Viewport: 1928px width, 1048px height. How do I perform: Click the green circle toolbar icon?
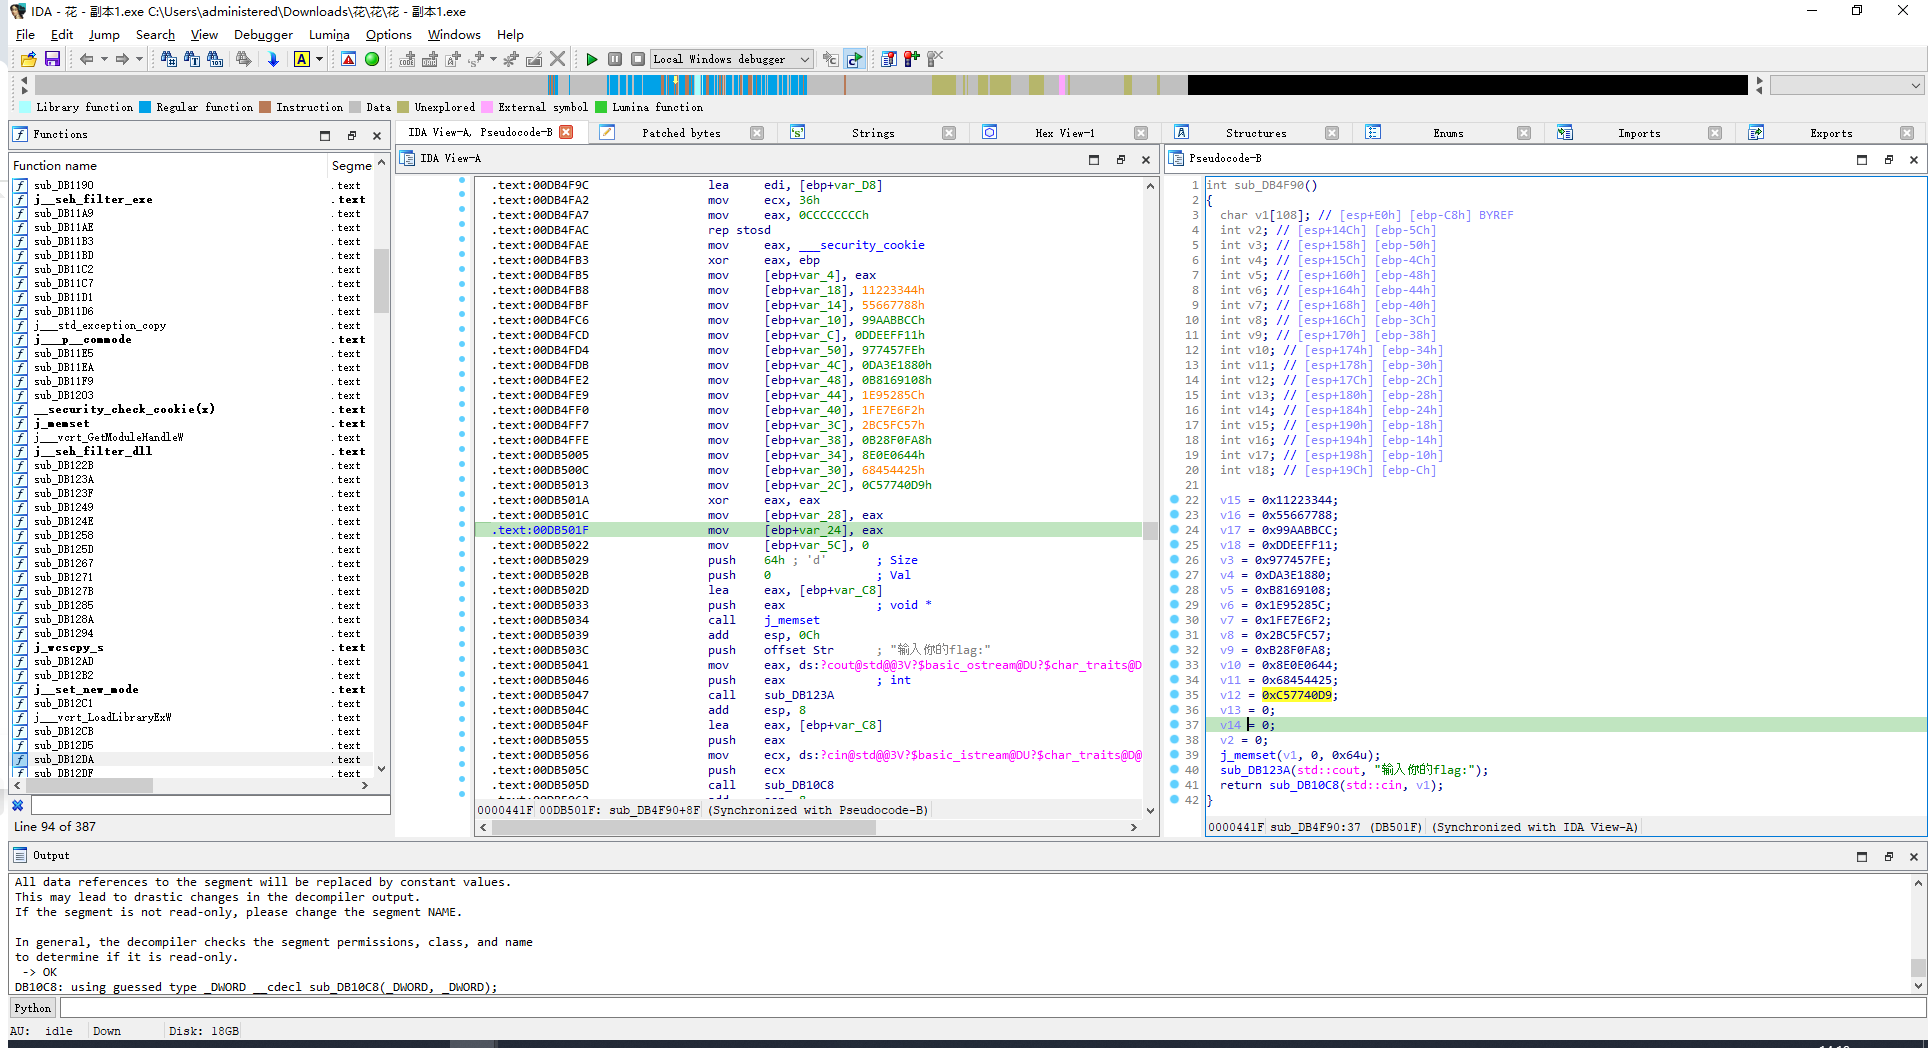pos(372,59)
